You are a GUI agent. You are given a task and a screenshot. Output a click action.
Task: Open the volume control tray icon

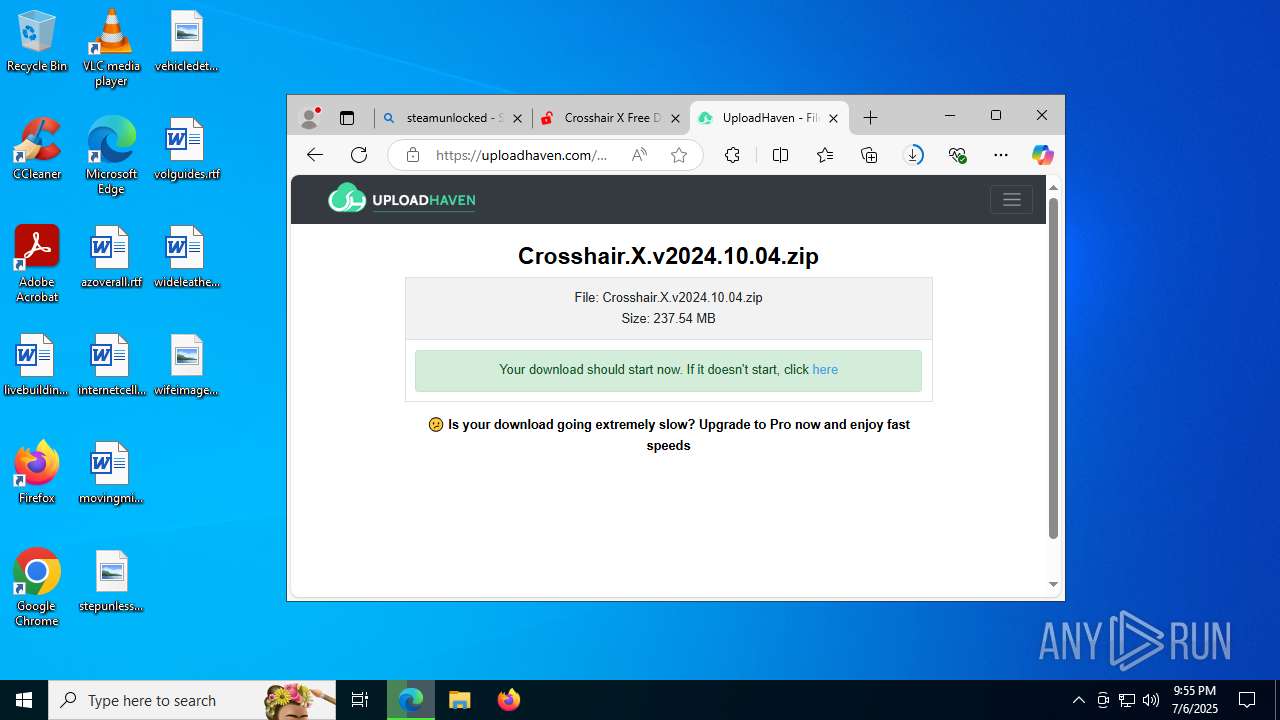click(1150, 700)
